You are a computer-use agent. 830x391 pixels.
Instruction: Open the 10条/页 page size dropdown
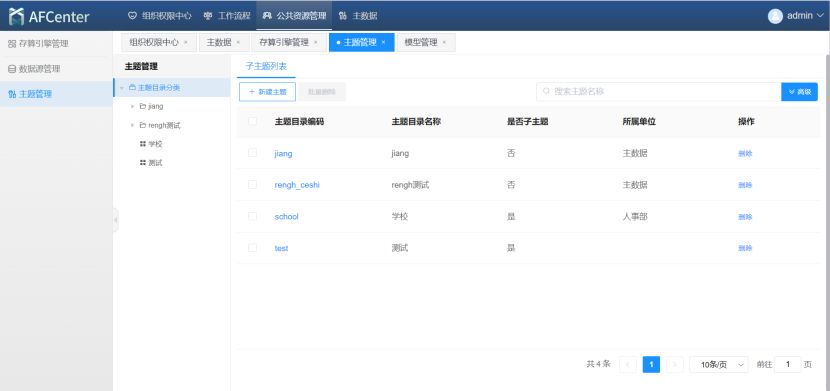[x=719, y=365]
